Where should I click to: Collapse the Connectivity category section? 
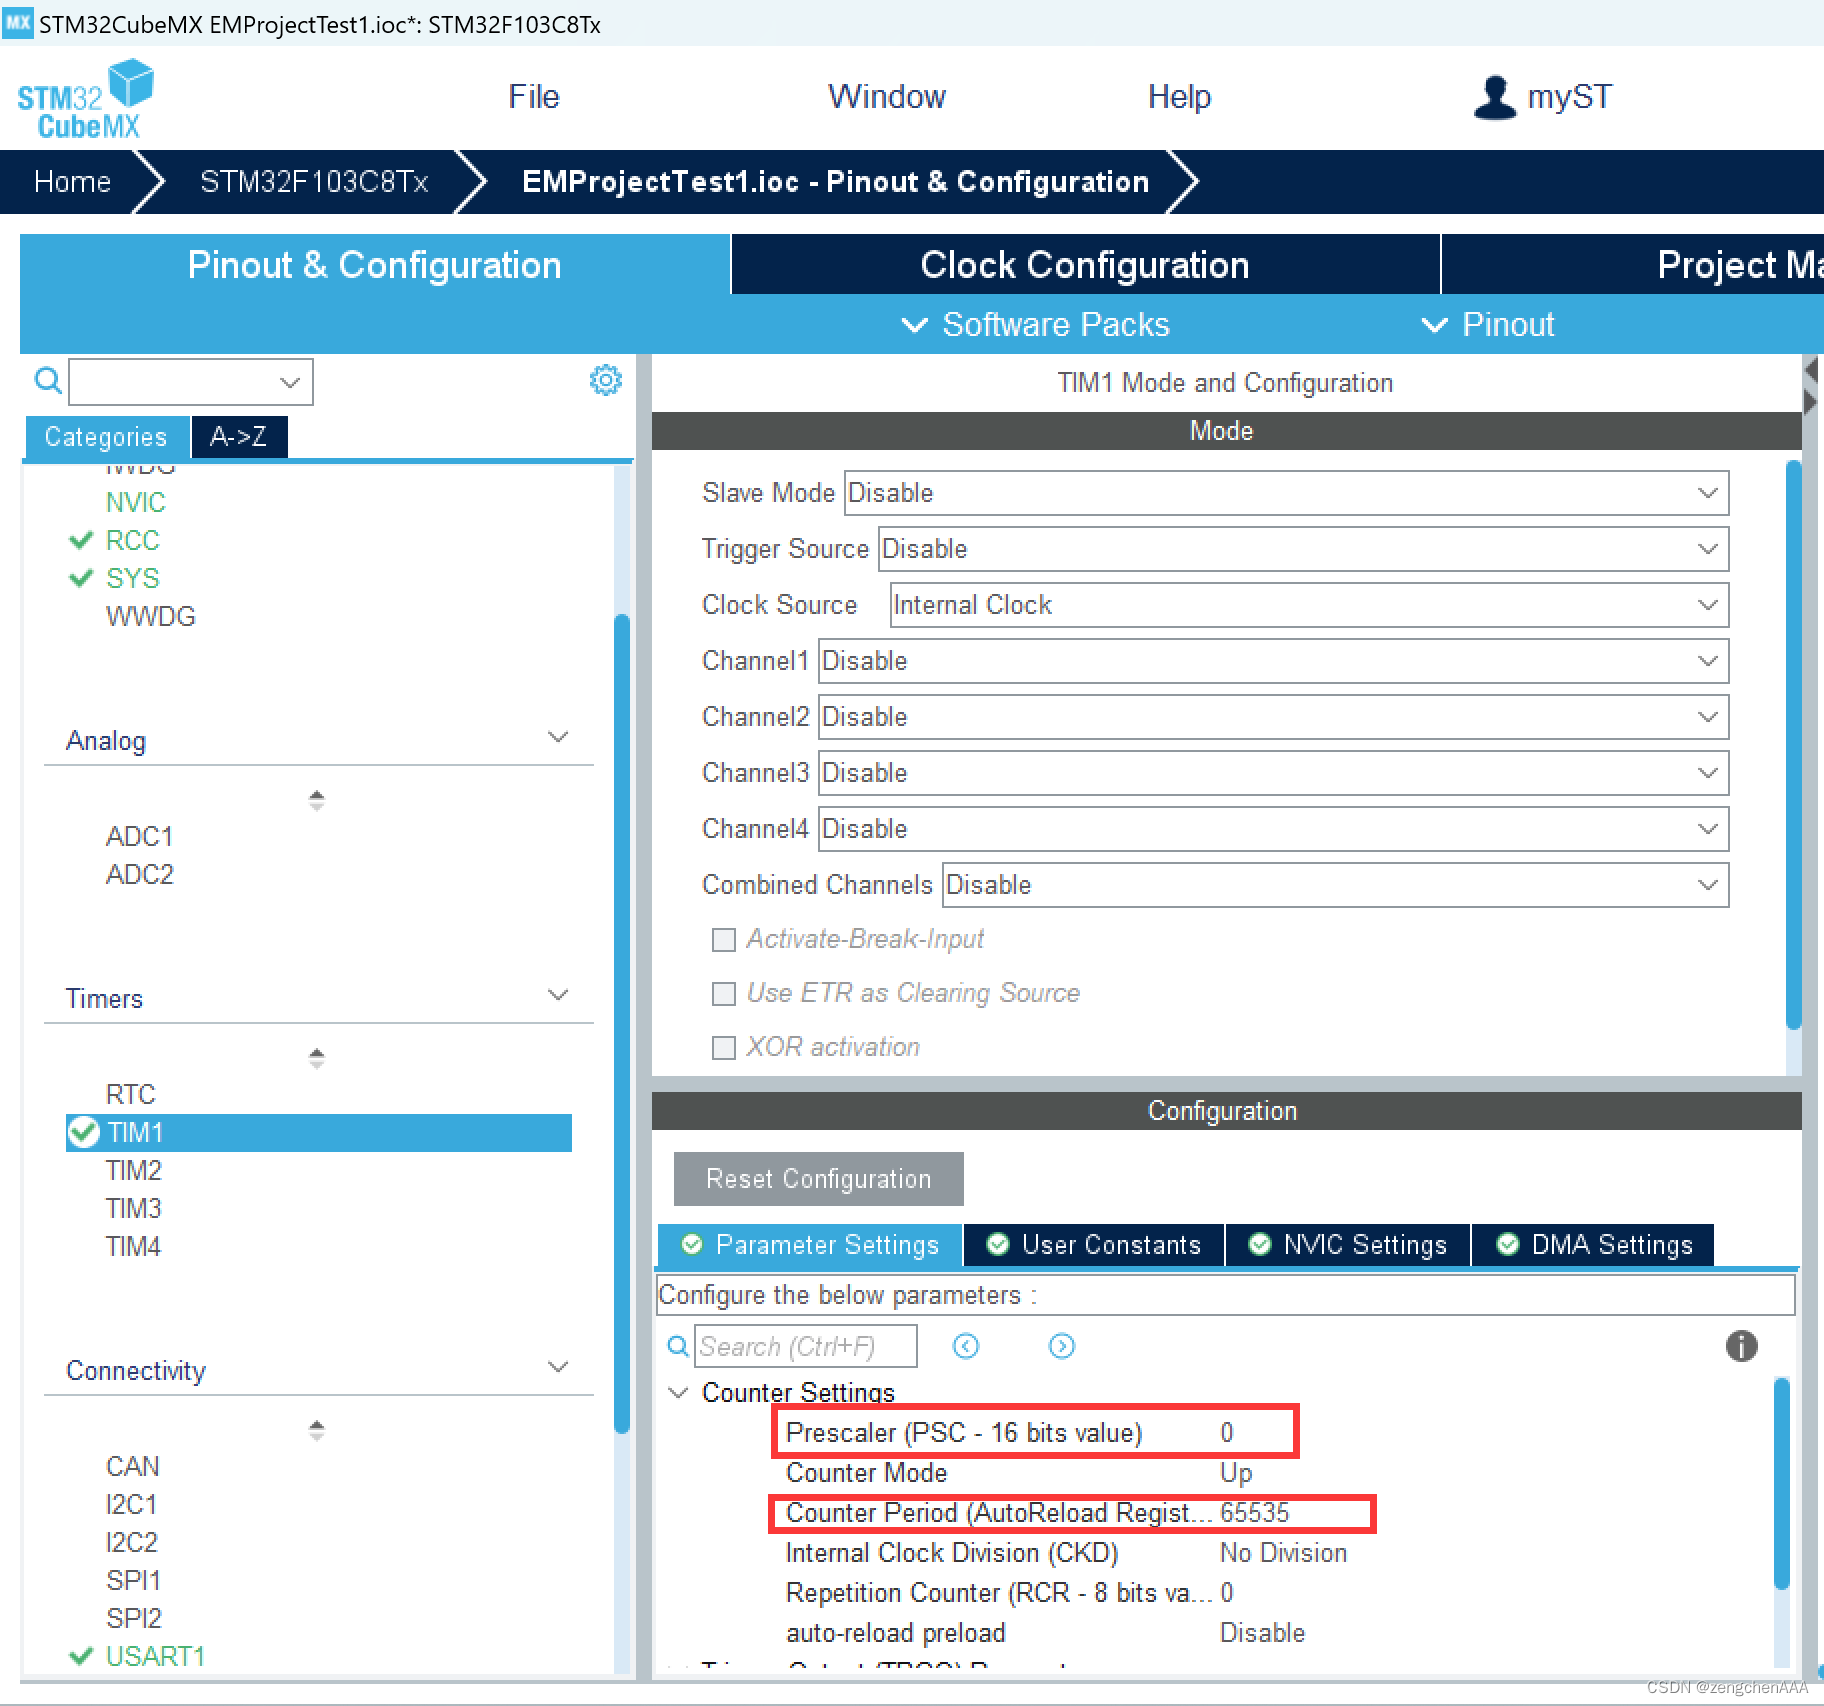(558, 1367)
